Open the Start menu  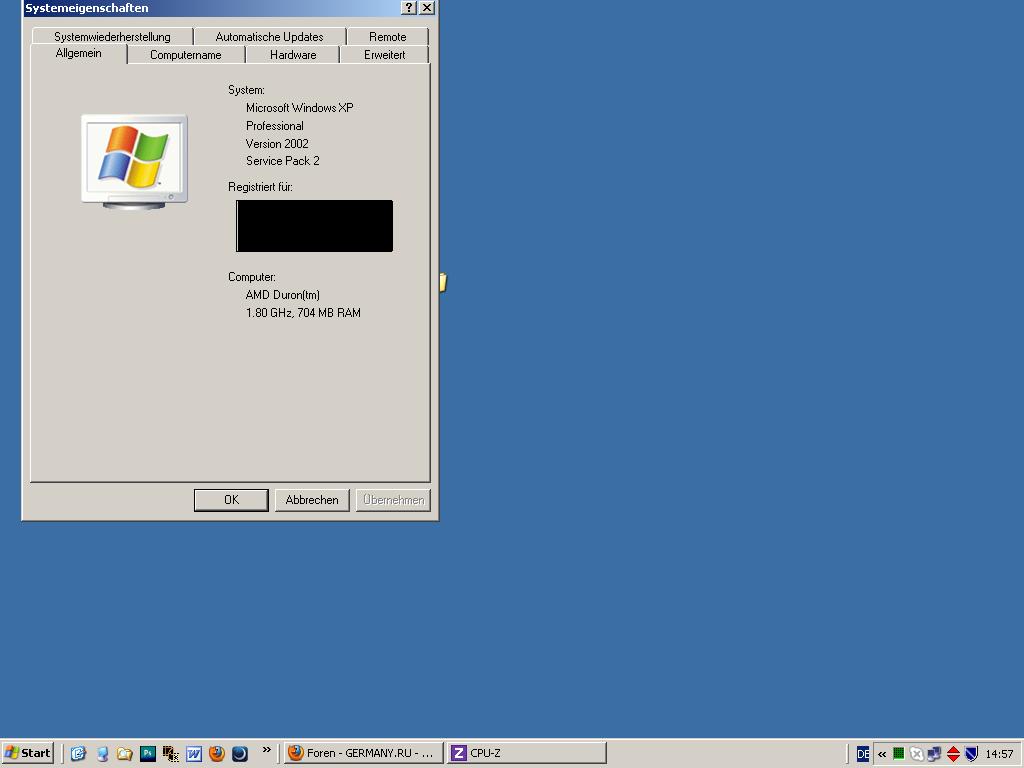pos(28,753)
